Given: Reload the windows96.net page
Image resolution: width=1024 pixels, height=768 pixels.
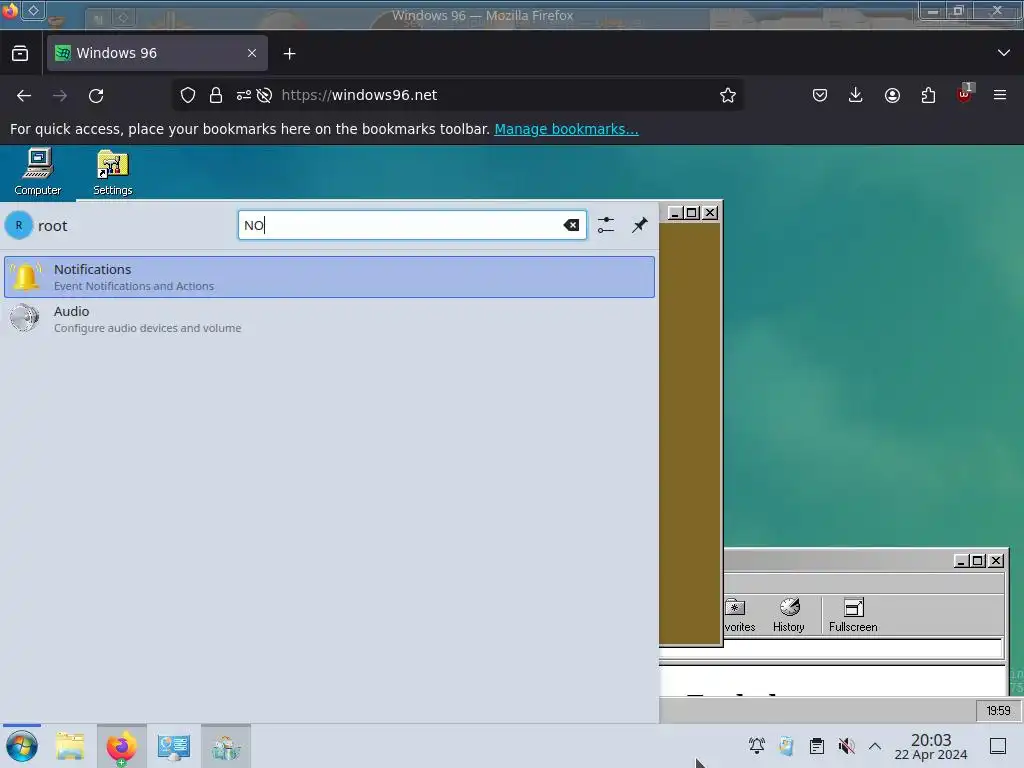Looking at the screenshot, I should (96, 95).
